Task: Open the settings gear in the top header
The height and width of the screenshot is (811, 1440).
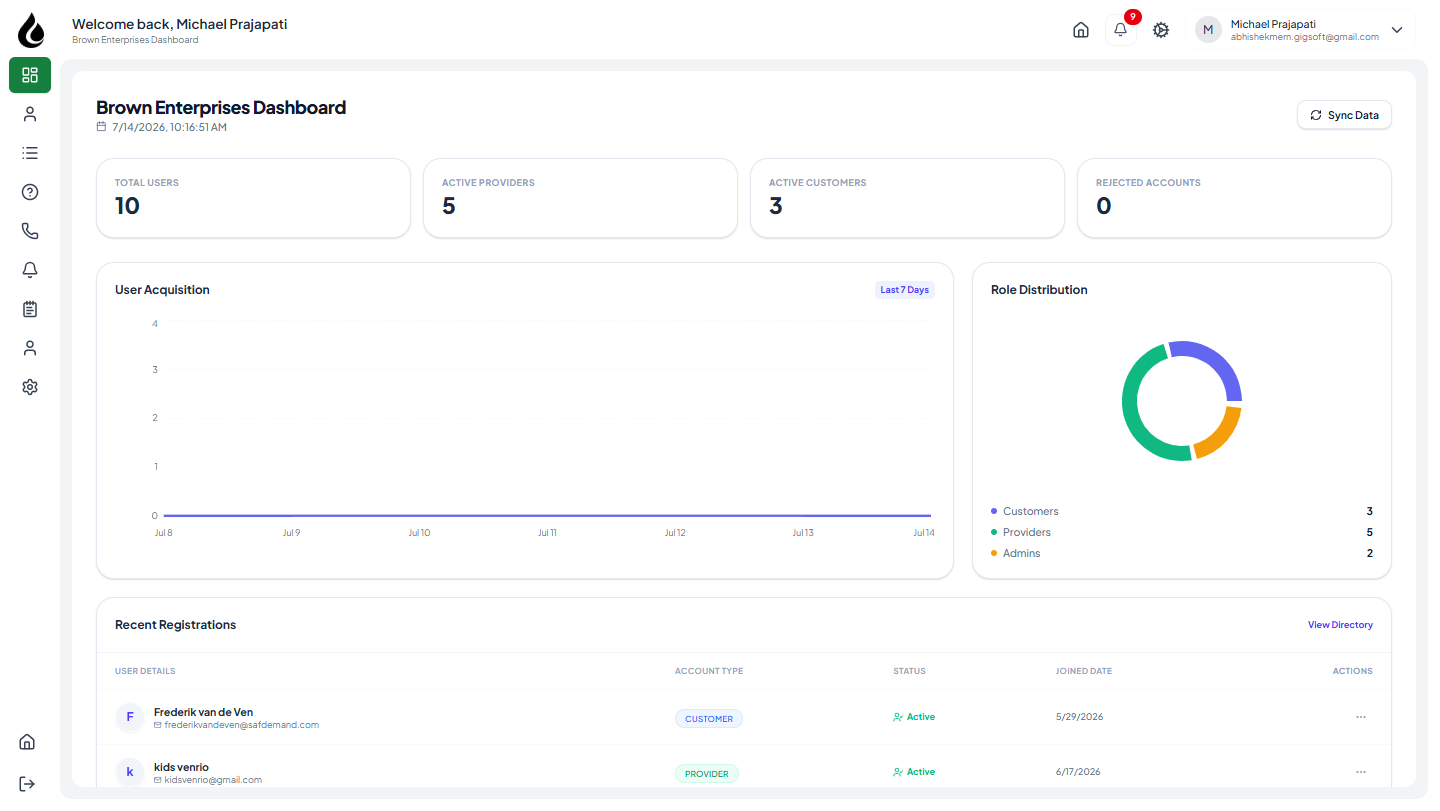Action: [x=1161, y=30]
